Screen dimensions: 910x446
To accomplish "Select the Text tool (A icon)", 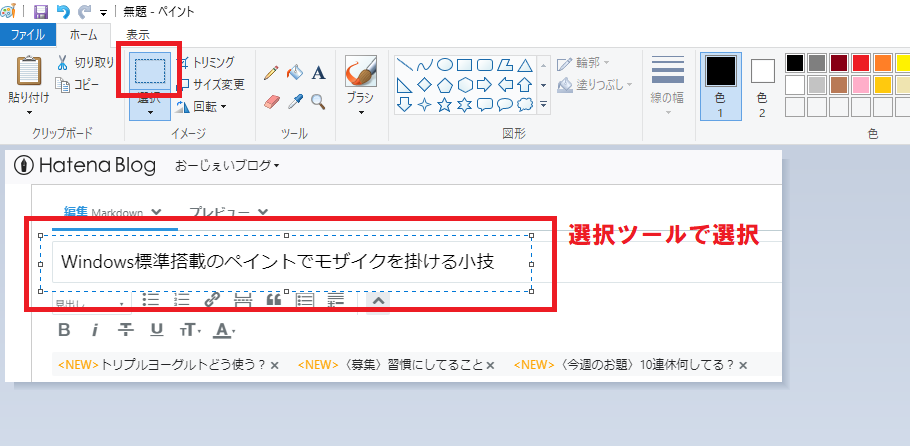I will [x=319, y=73].
